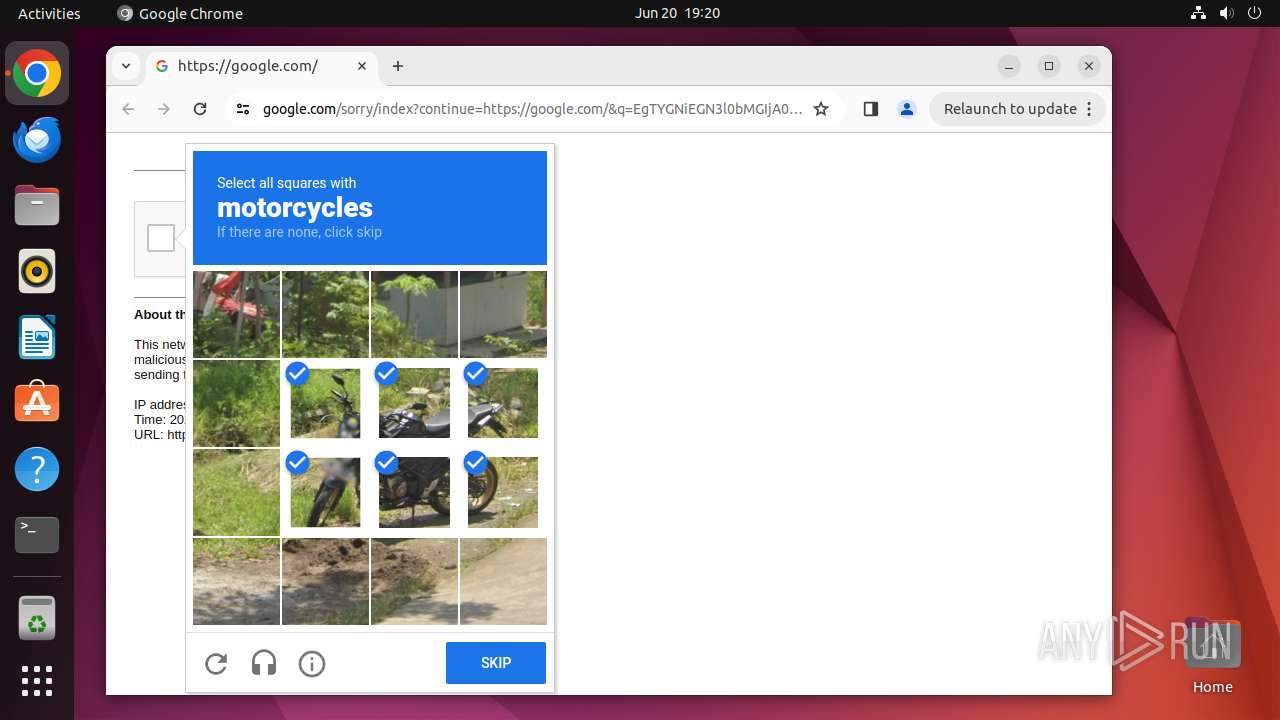Open volume icon in system tray
1280x720 pixels.
point(1226,13)
